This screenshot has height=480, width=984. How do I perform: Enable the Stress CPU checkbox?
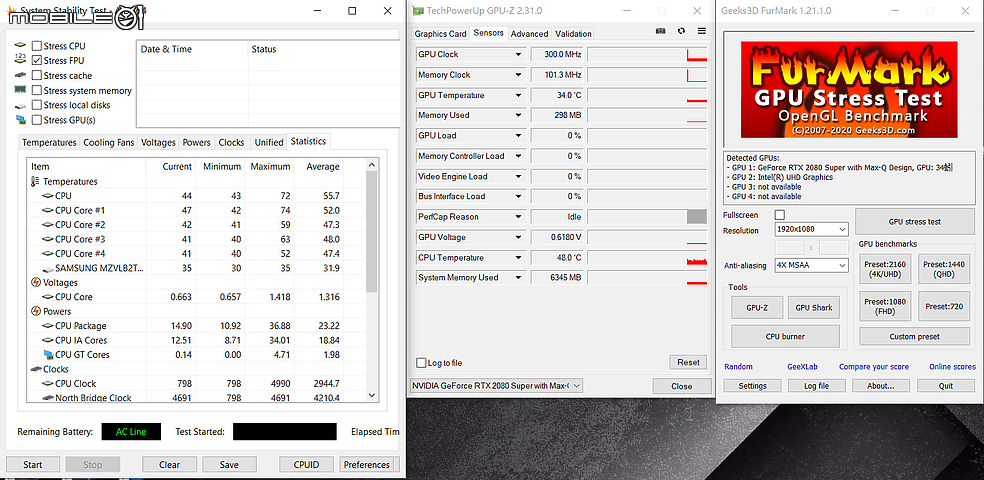coord(37,46)
